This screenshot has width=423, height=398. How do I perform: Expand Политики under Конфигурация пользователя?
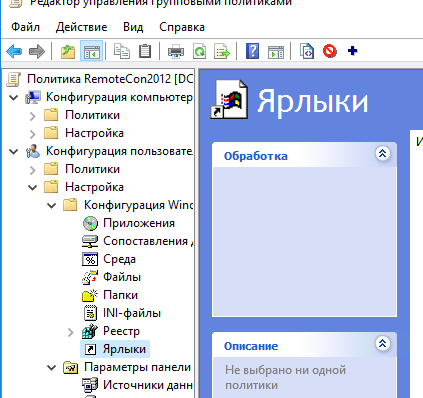[x=32, y=170]
